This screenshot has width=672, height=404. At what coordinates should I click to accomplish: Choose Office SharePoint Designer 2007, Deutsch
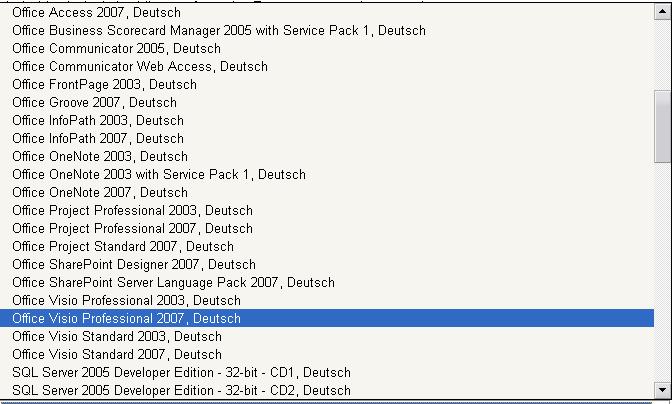pos(327,264)
